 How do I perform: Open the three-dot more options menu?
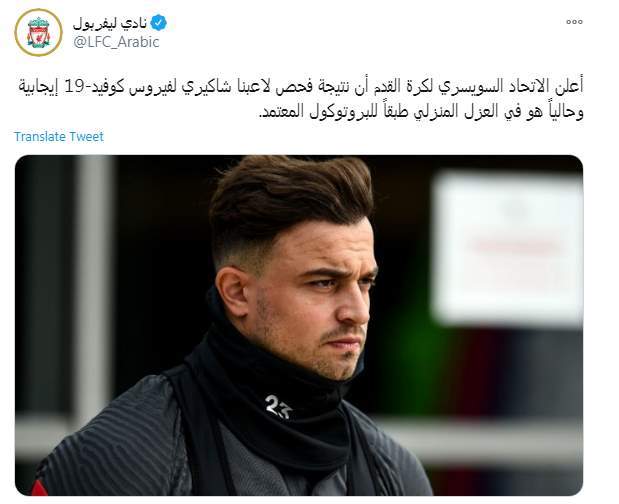coord(574,22)
